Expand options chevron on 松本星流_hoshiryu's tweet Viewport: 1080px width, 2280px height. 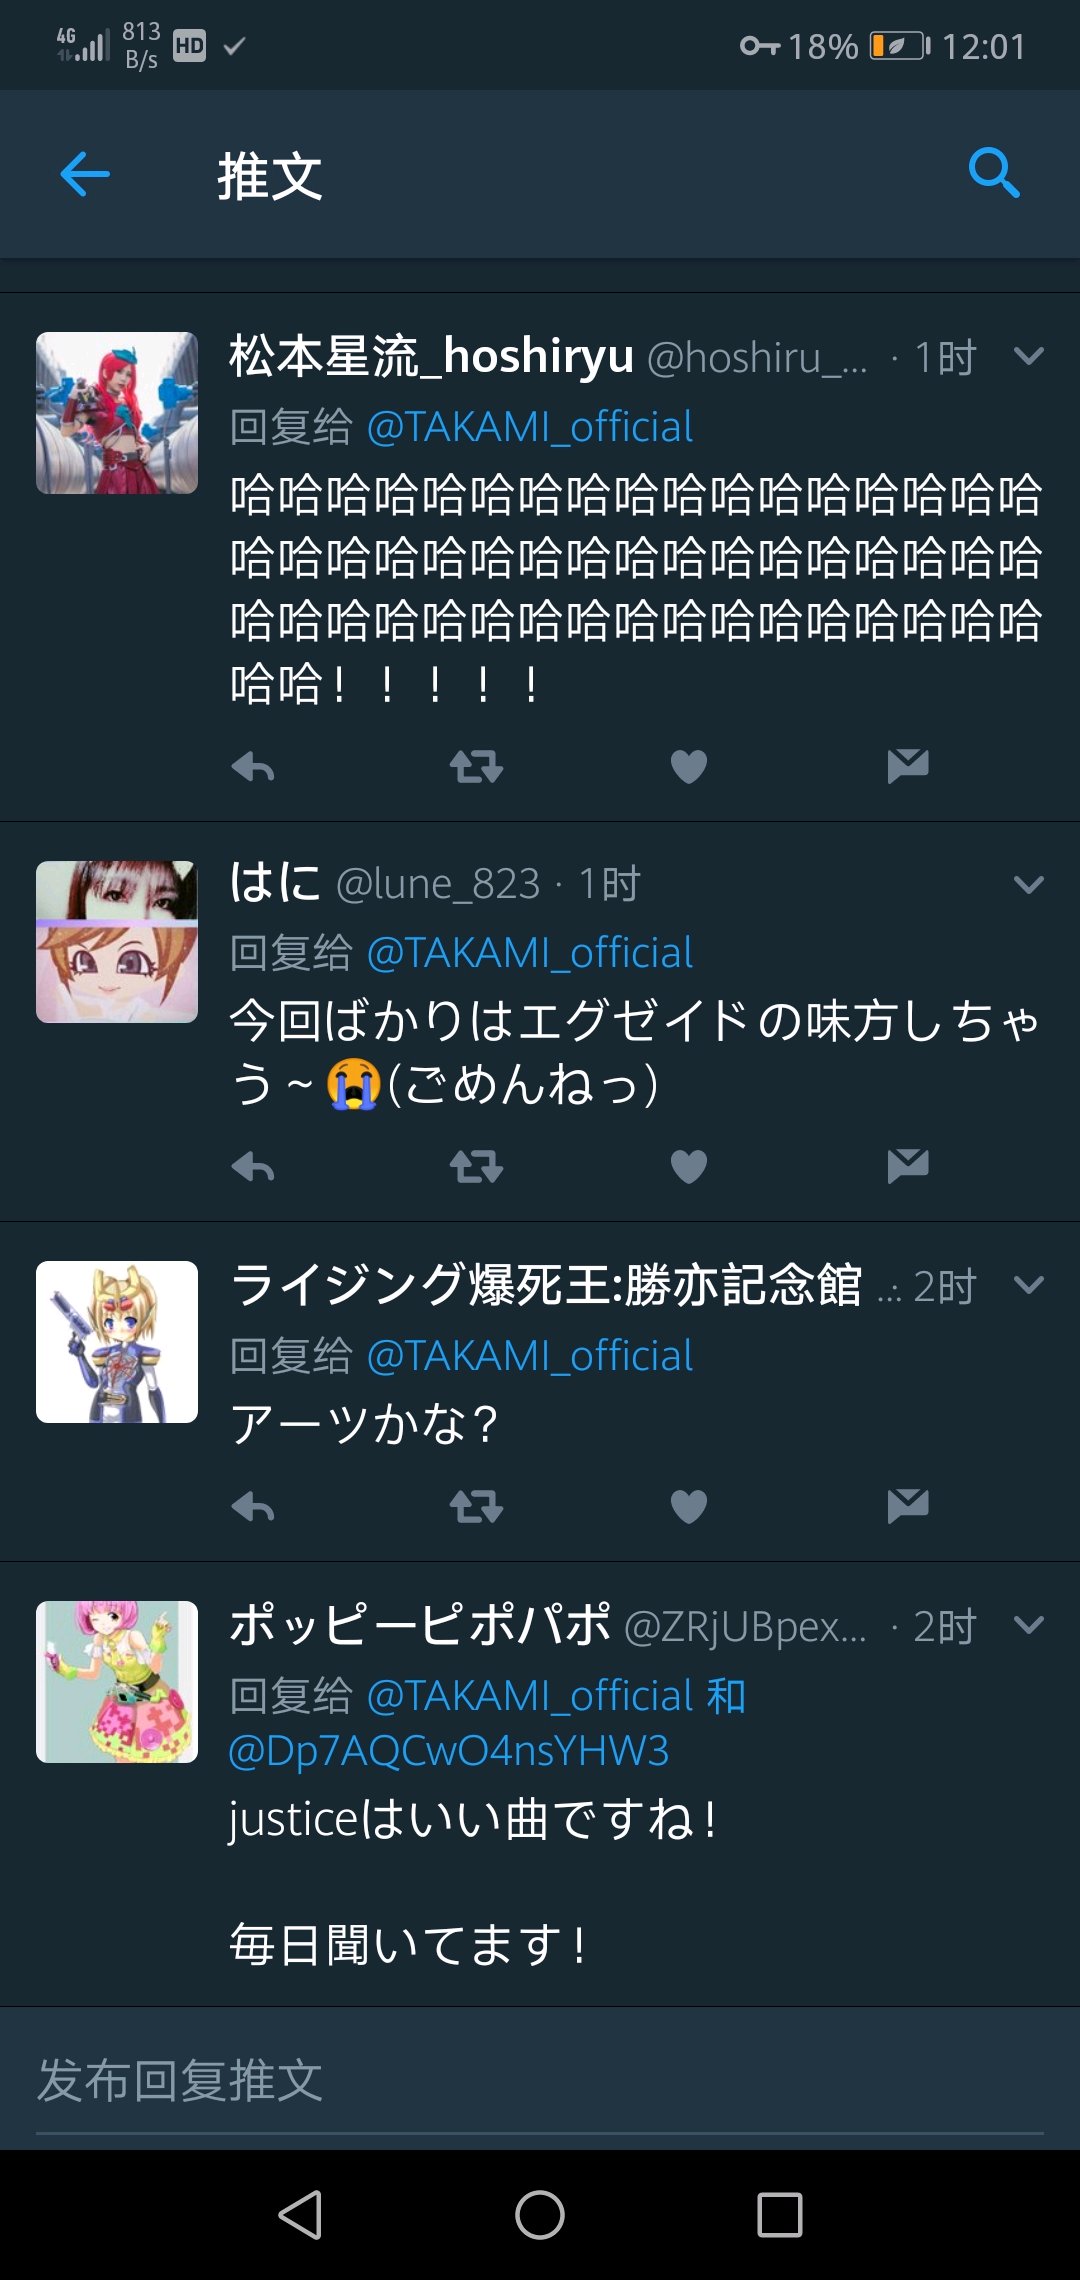pyautogui.click(x=1028, y=356)
